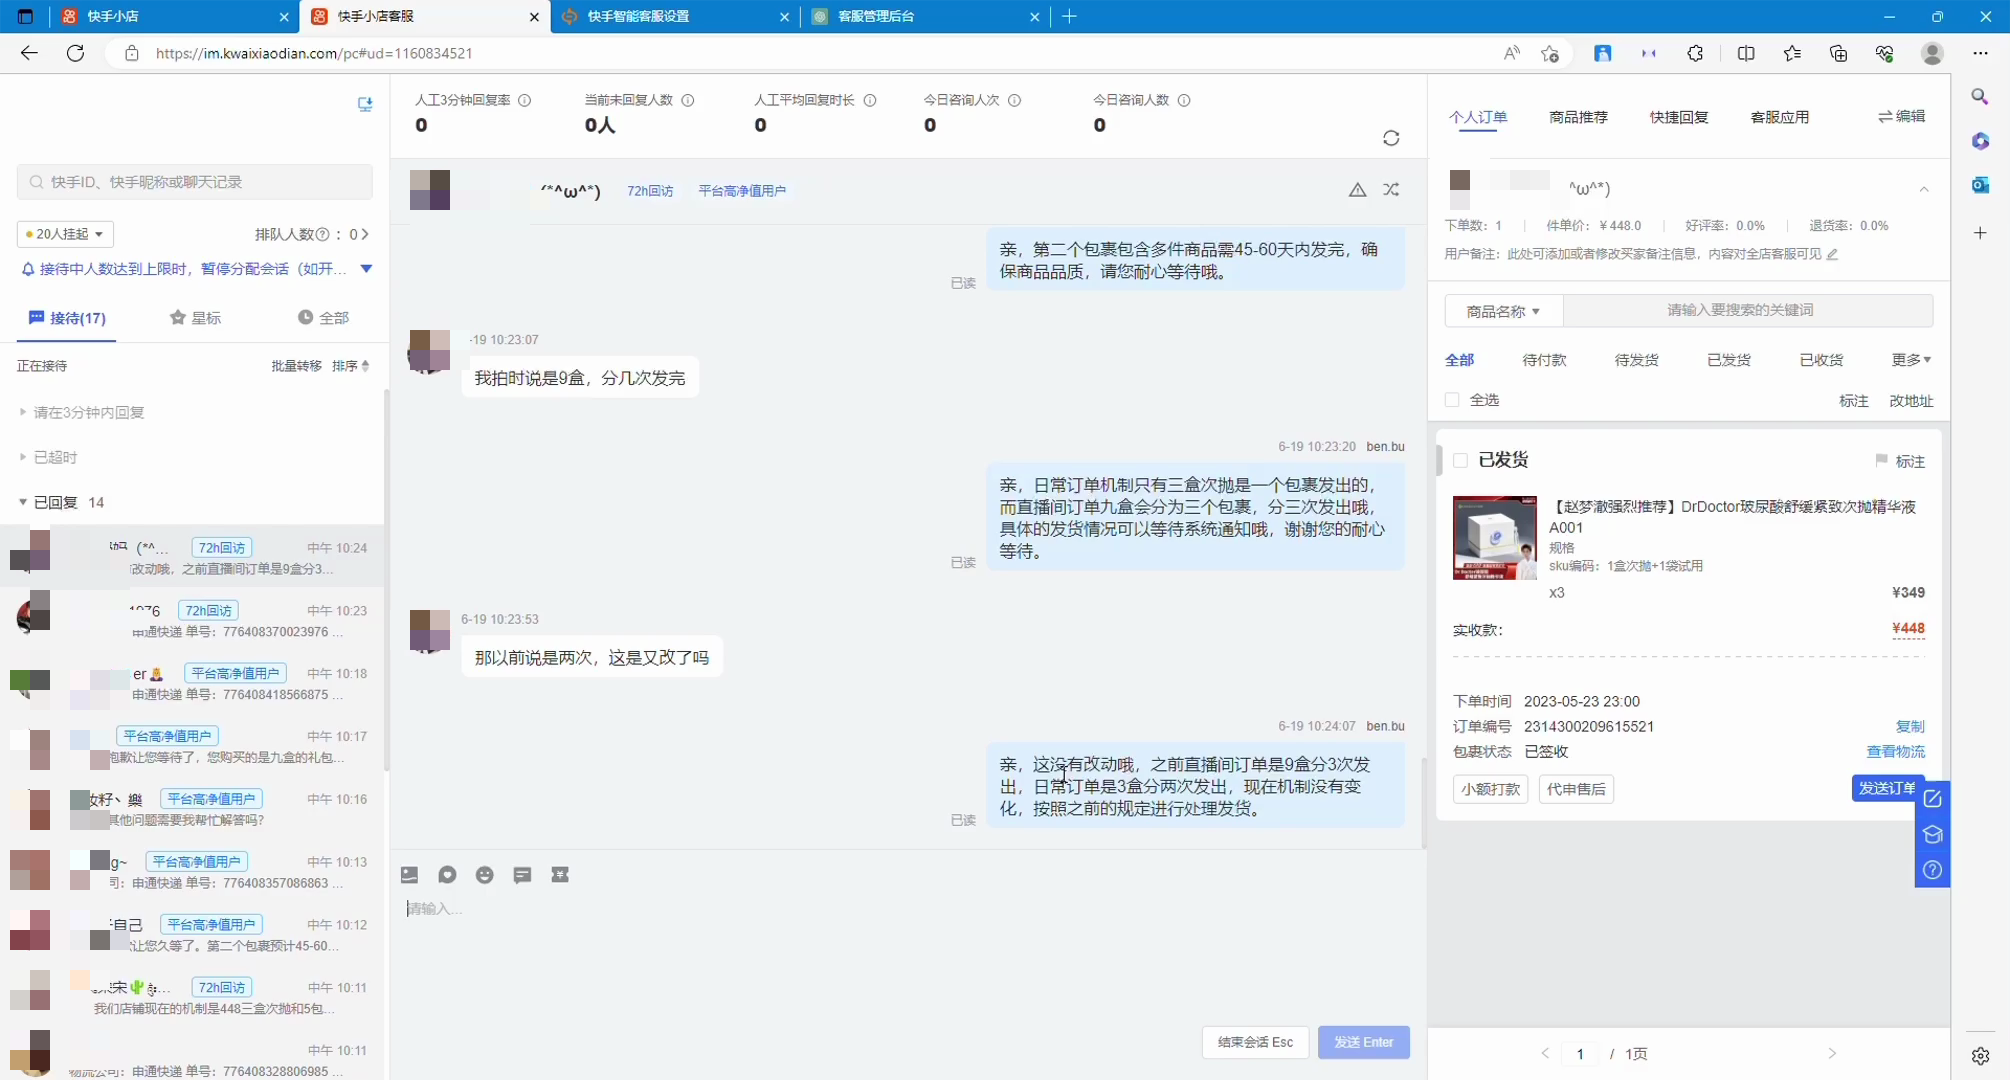Click 复制 to copy order number
This screenshot has width=2010, height=1080.
pos(1910,727)
